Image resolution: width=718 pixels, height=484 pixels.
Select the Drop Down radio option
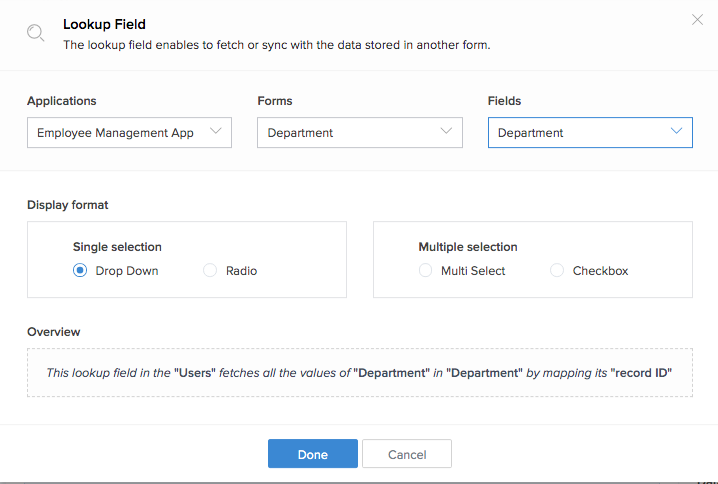80,270
